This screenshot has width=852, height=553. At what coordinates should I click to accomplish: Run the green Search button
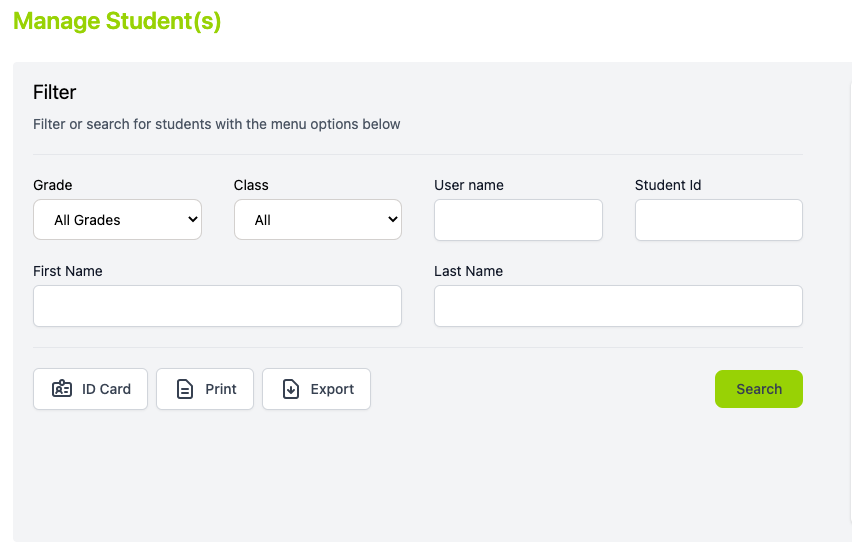tap(759, 389)
